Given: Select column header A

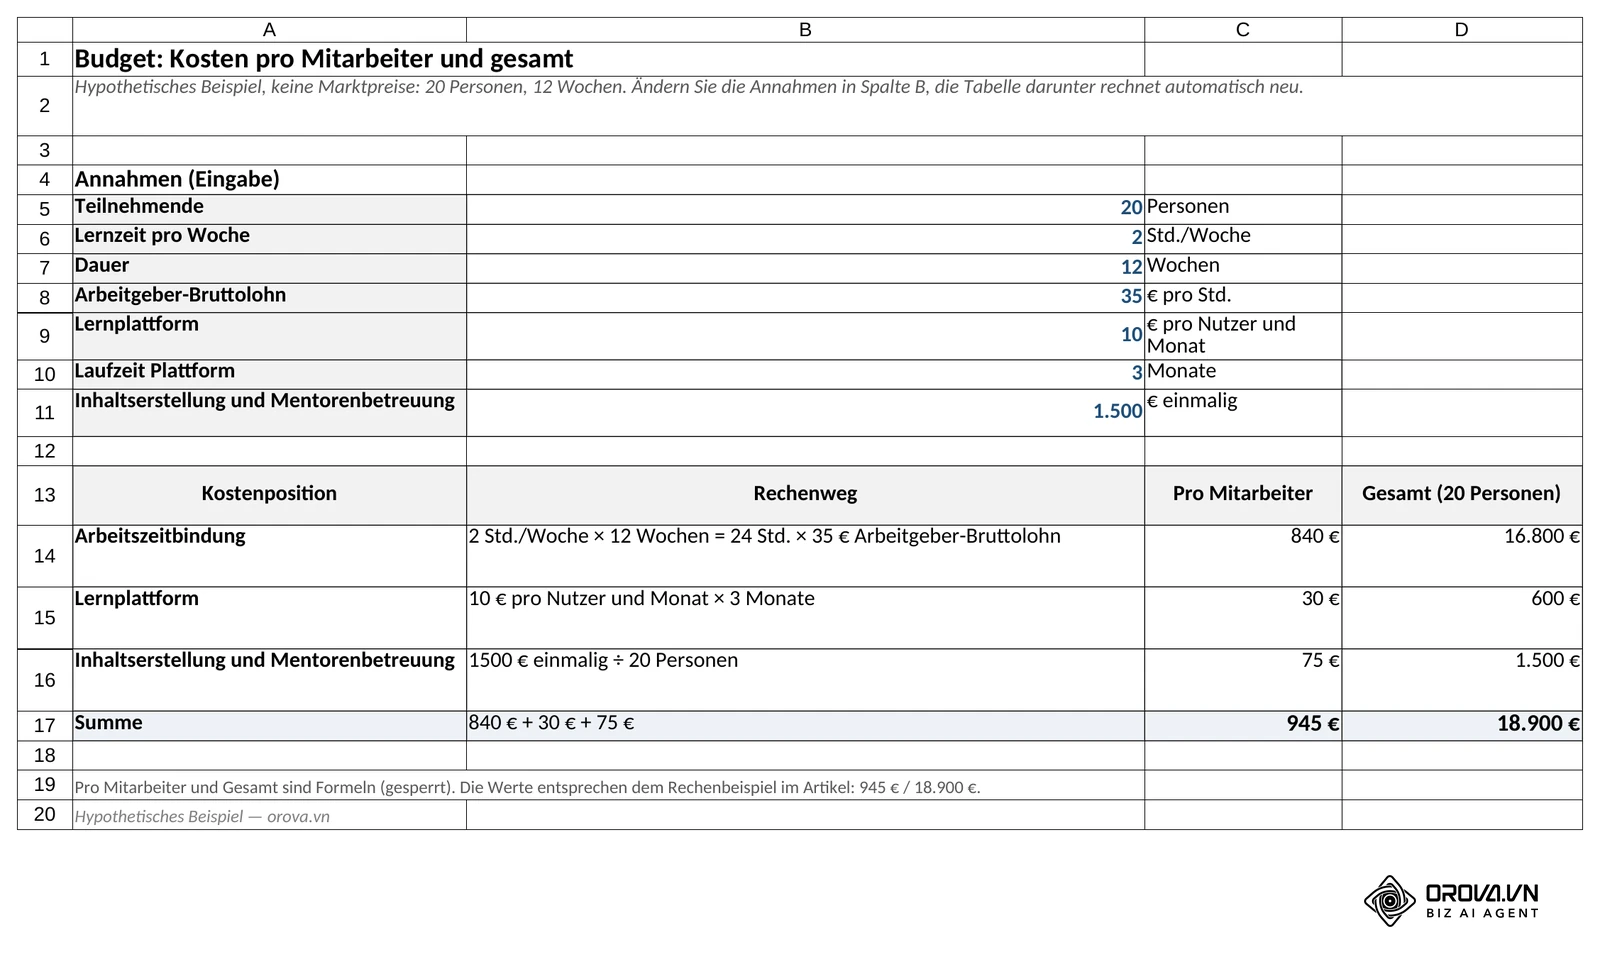Looking at the screenshot, I should point(269,30).
